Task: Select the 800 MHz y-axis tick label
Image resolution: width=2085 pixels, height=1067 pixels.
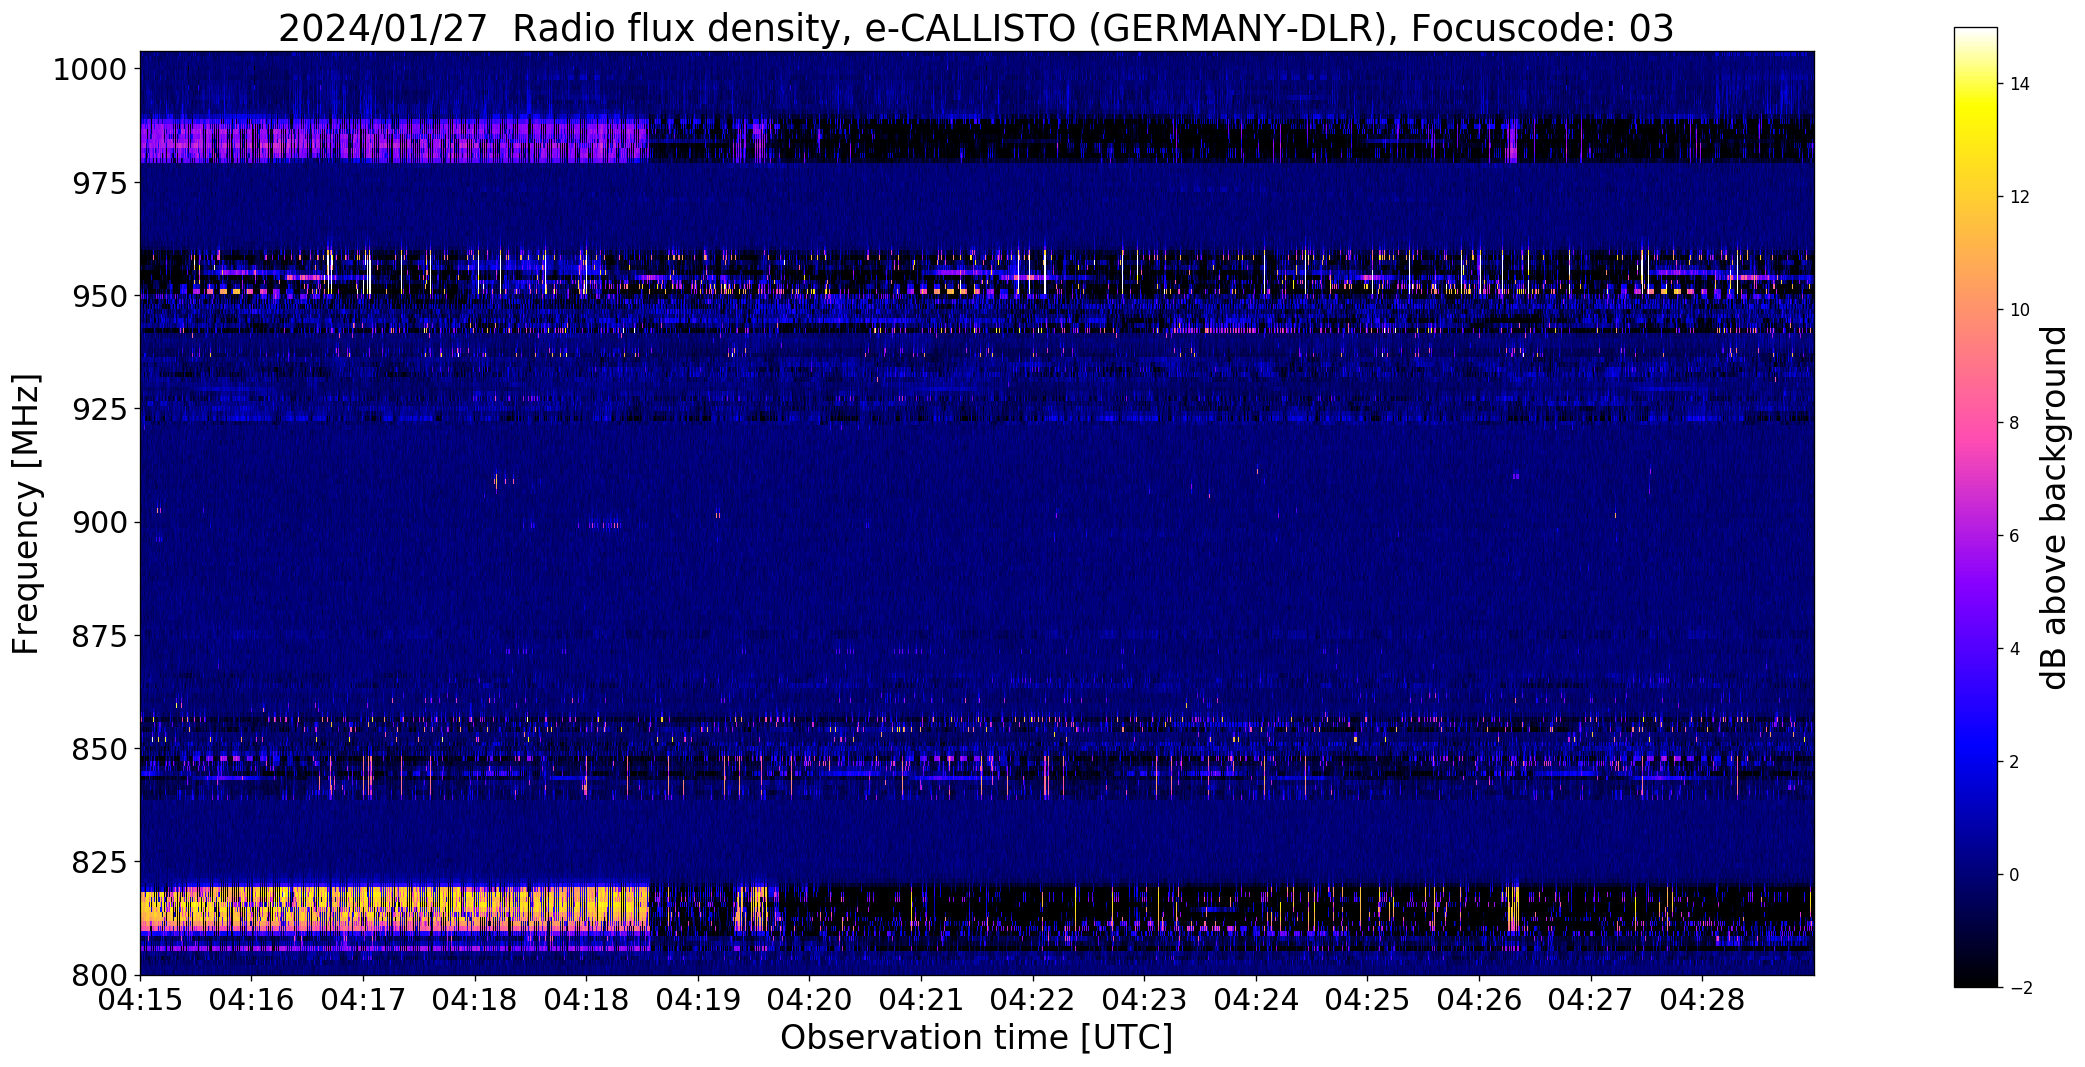Action: click(99, 974)
